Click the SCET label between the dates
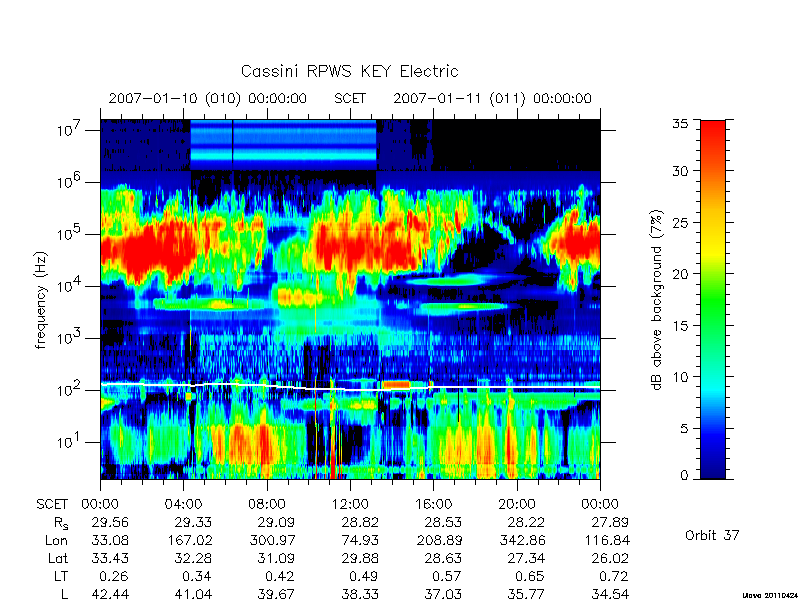 [350, 98]
